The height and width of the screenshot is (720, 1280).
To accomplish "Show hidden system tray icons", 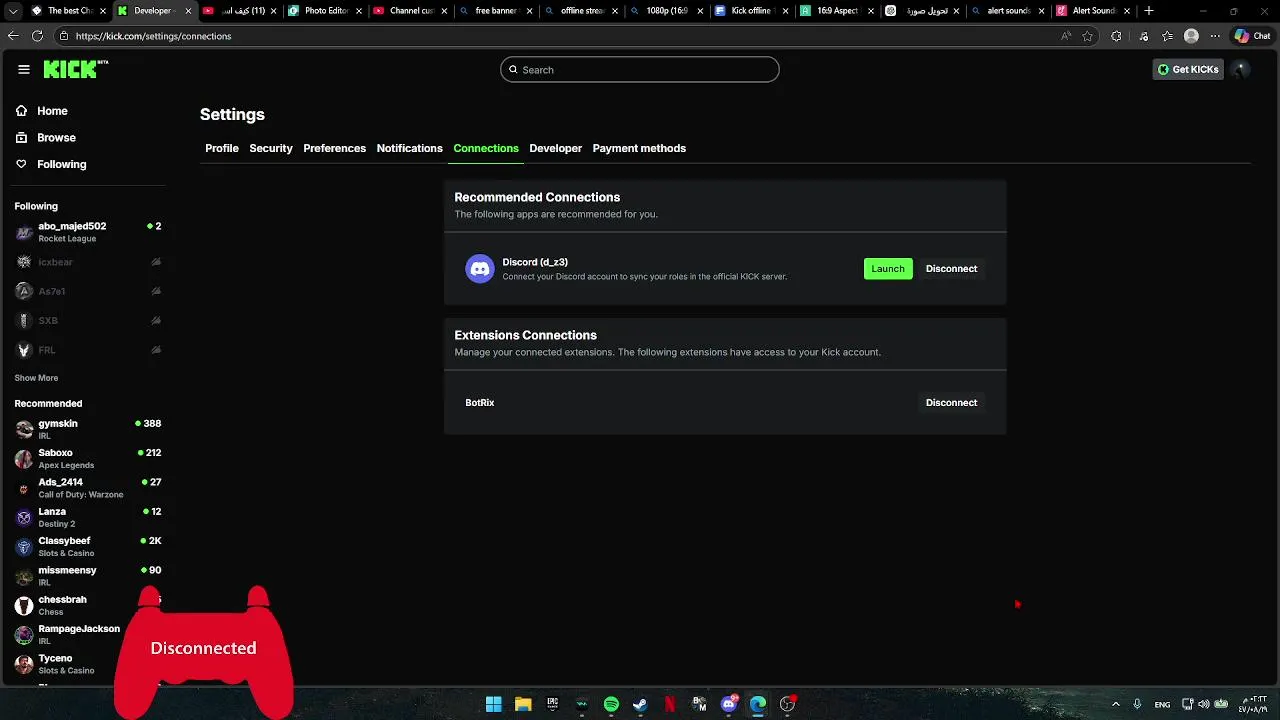I will point(1116,704).
